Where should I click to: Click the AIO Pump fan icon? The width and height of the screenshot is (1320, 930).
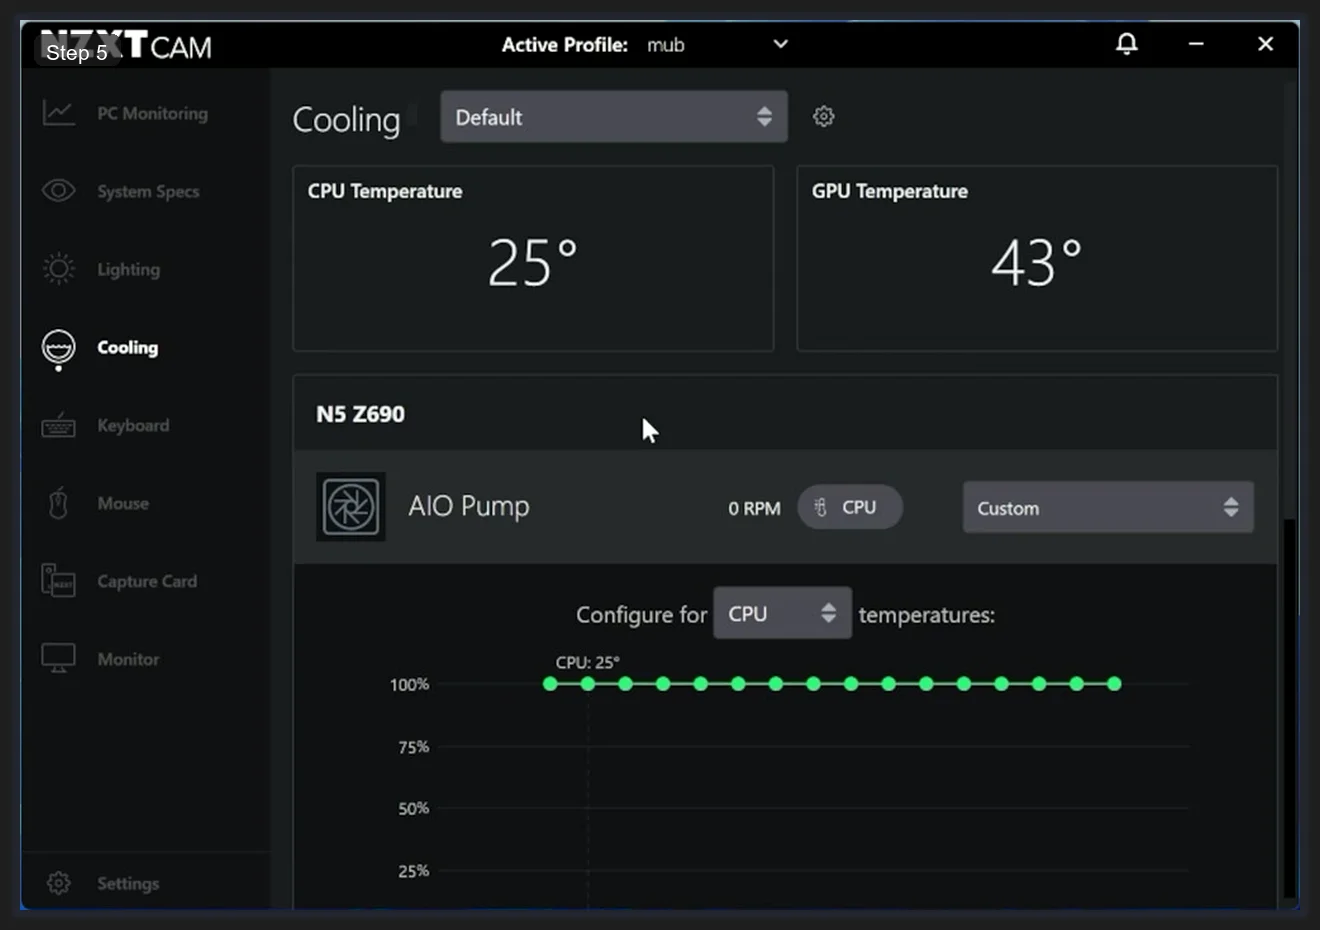(351, 506)
